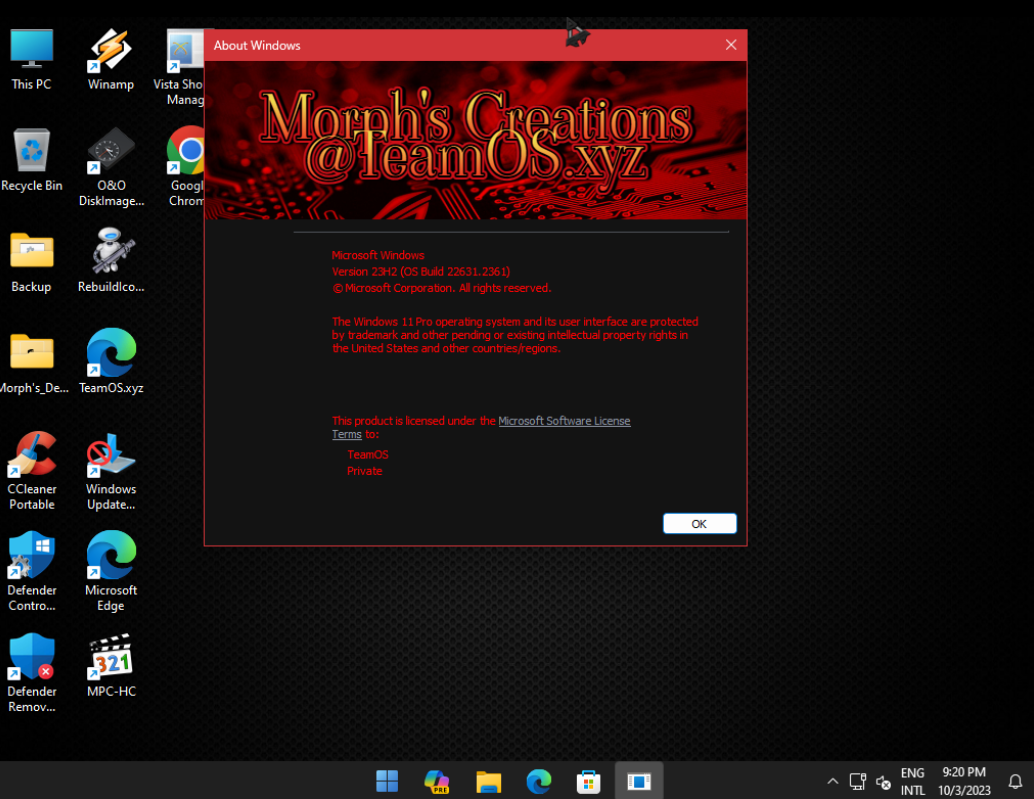Viewport: 1034px width, 799px height.
Task: Select the Morph's_De... folder icon
Action: click(33, 363)
